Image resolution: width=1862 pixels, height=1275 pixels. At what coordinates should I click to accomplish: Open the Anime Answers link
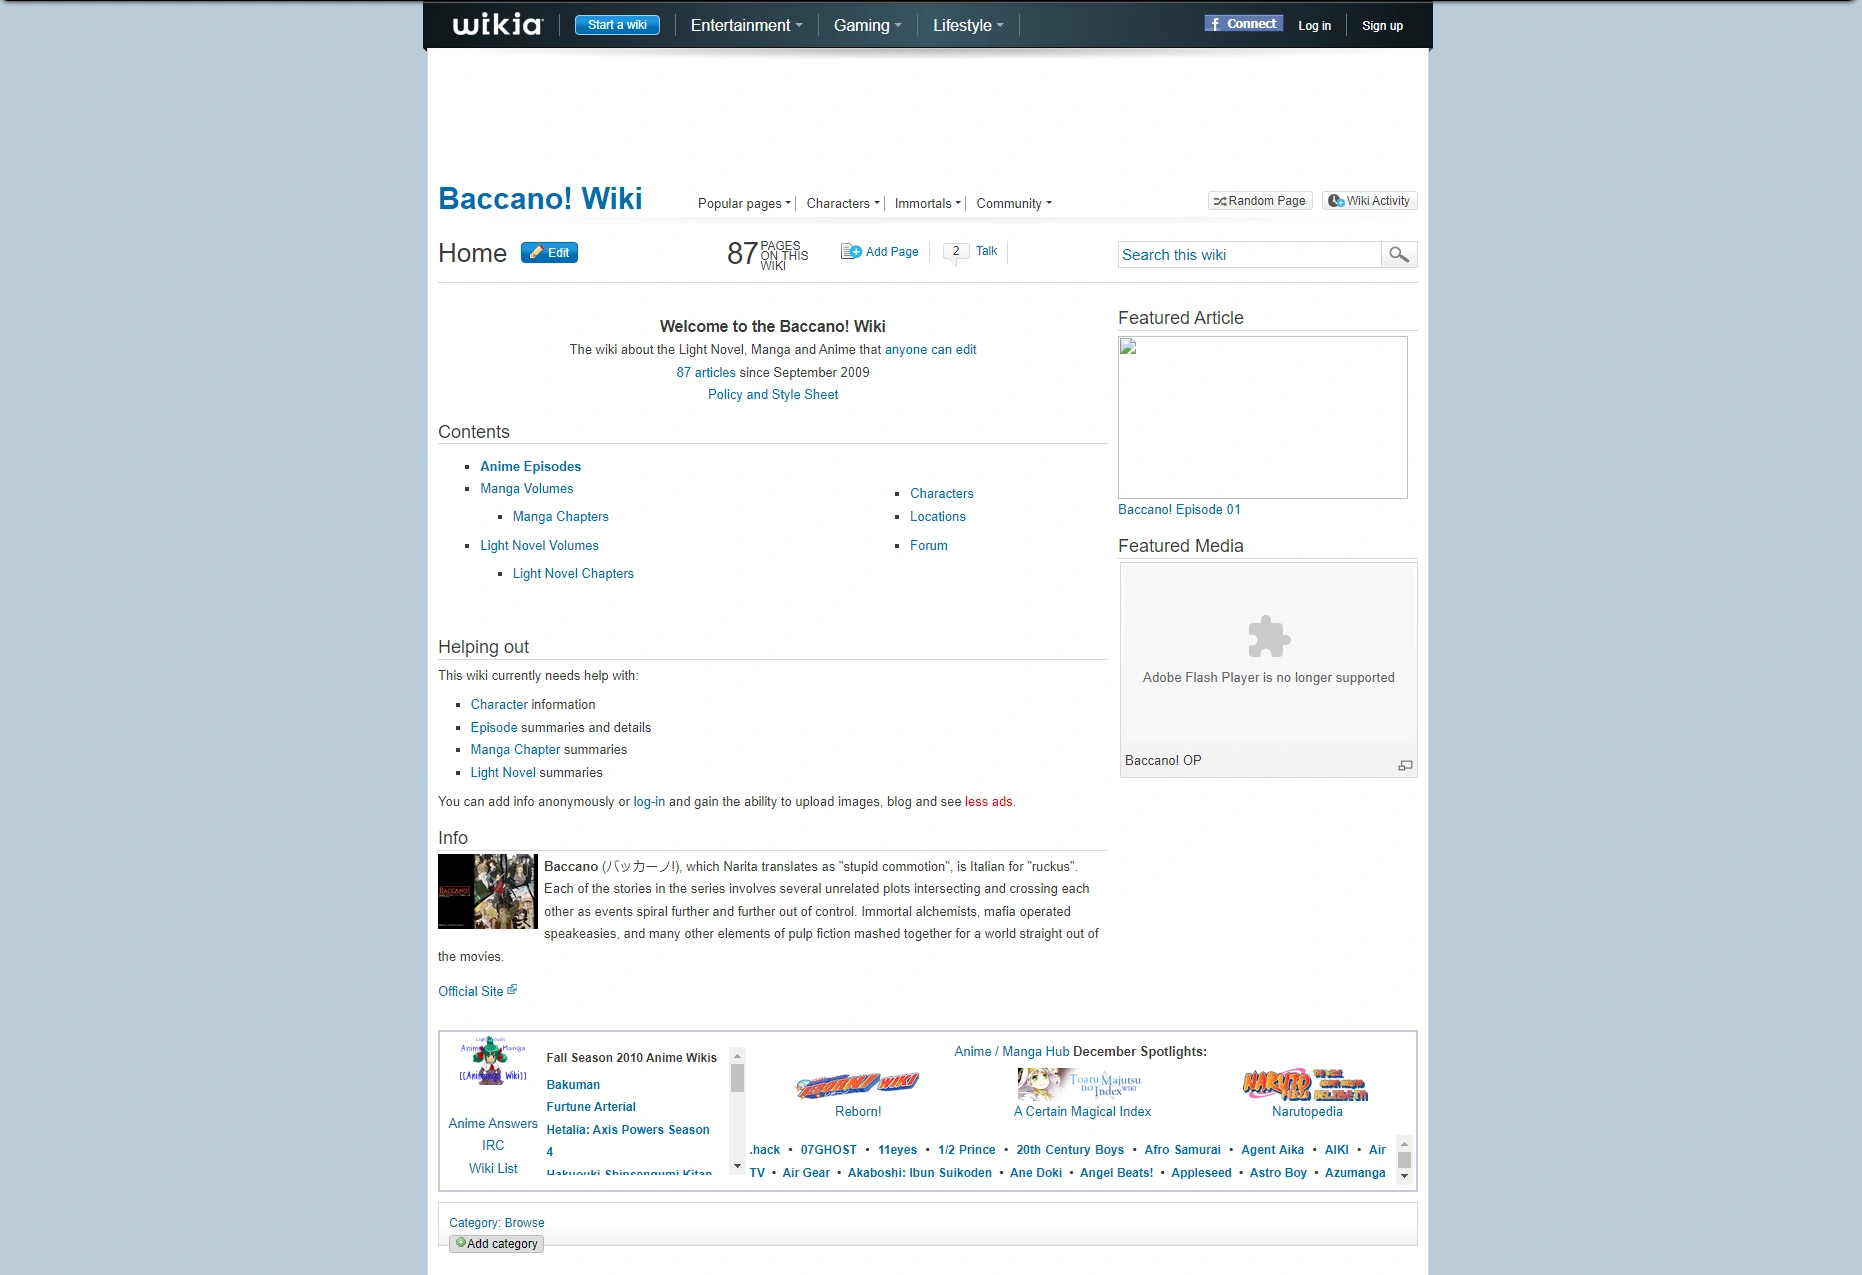point(493,1123)
